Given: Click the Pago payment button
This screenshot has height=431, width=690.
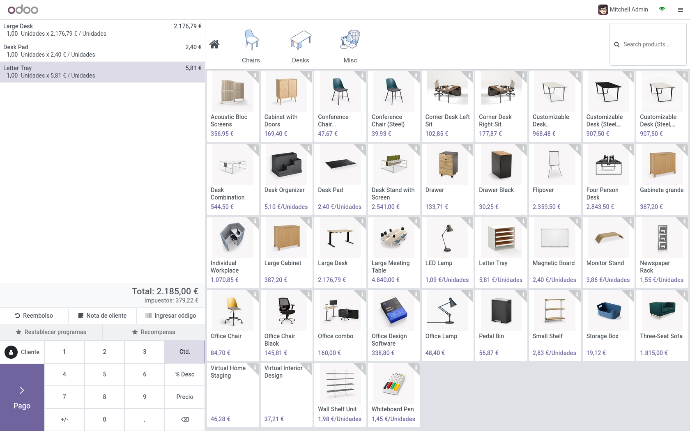Looking at the screenshot, I should (22, 397).
